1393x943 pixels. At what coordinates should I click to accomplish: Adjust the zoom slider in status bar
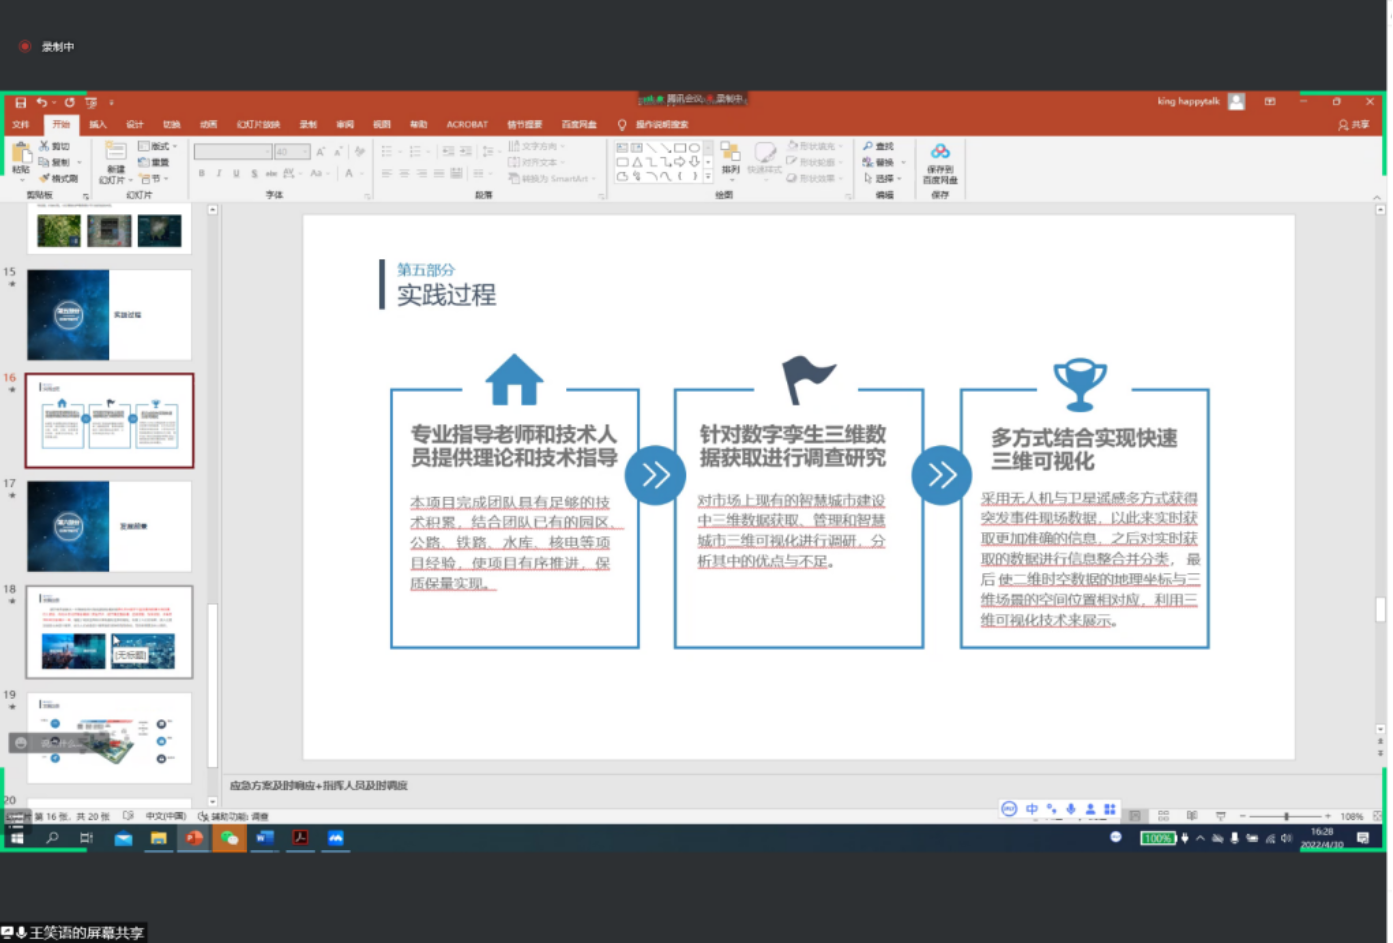click(1286, 816)
